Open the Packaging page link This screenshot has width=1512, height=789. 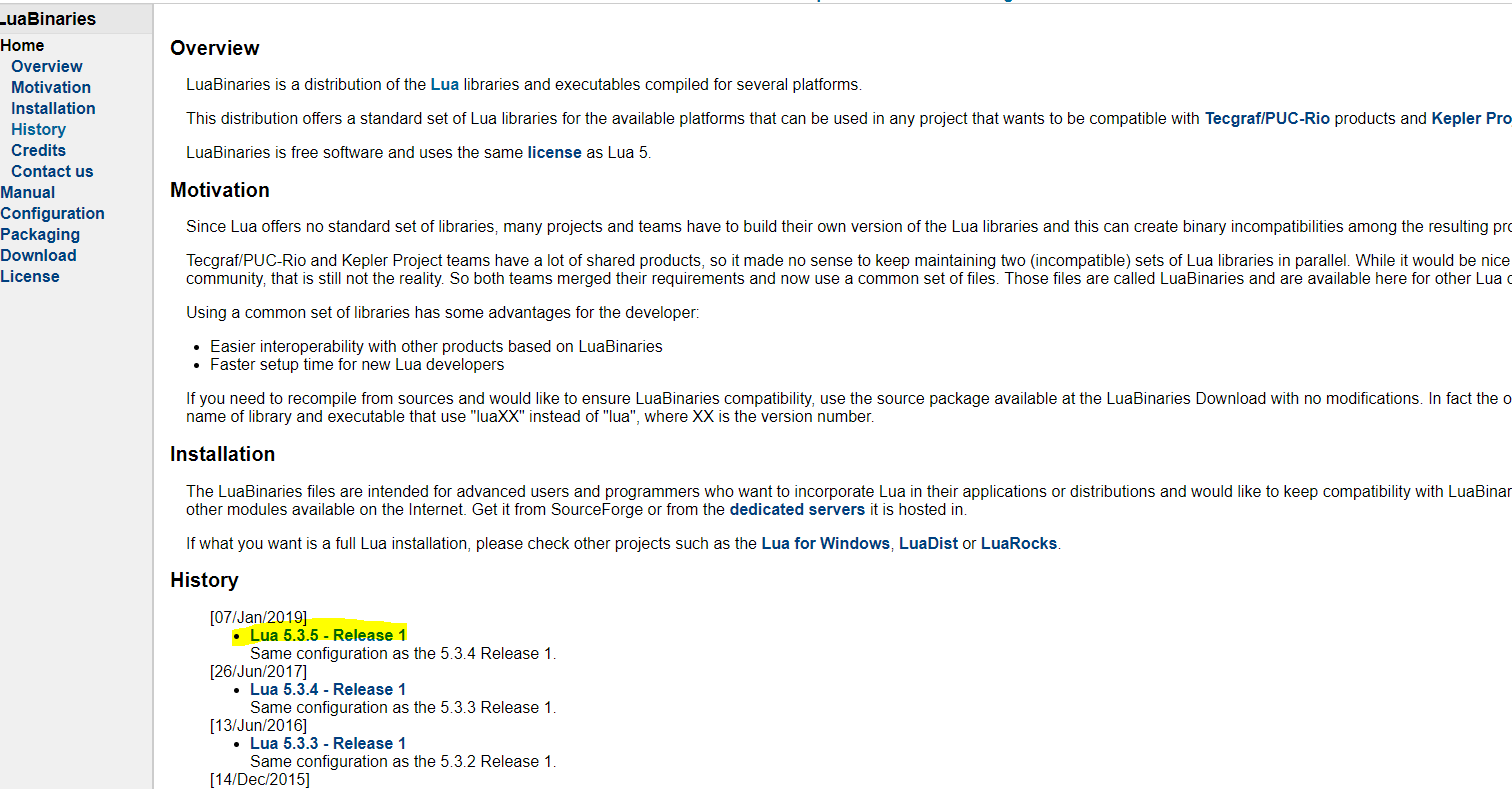pyautogui.click(x=40, y=234)
